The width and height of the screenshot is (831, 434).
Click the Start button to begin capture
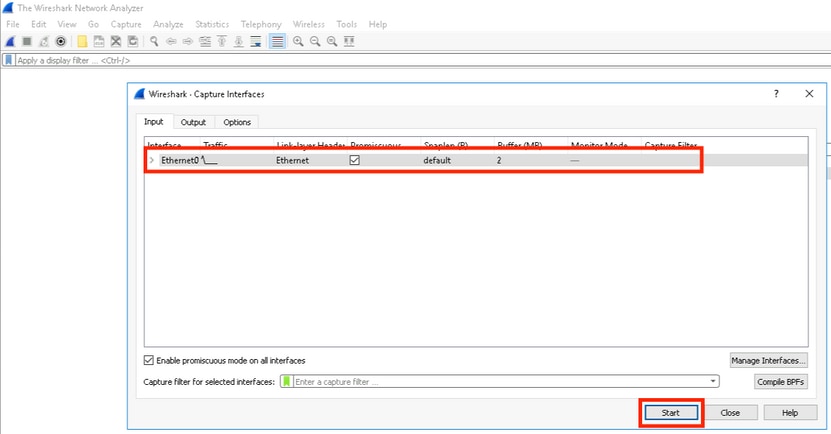coord(670,413)
